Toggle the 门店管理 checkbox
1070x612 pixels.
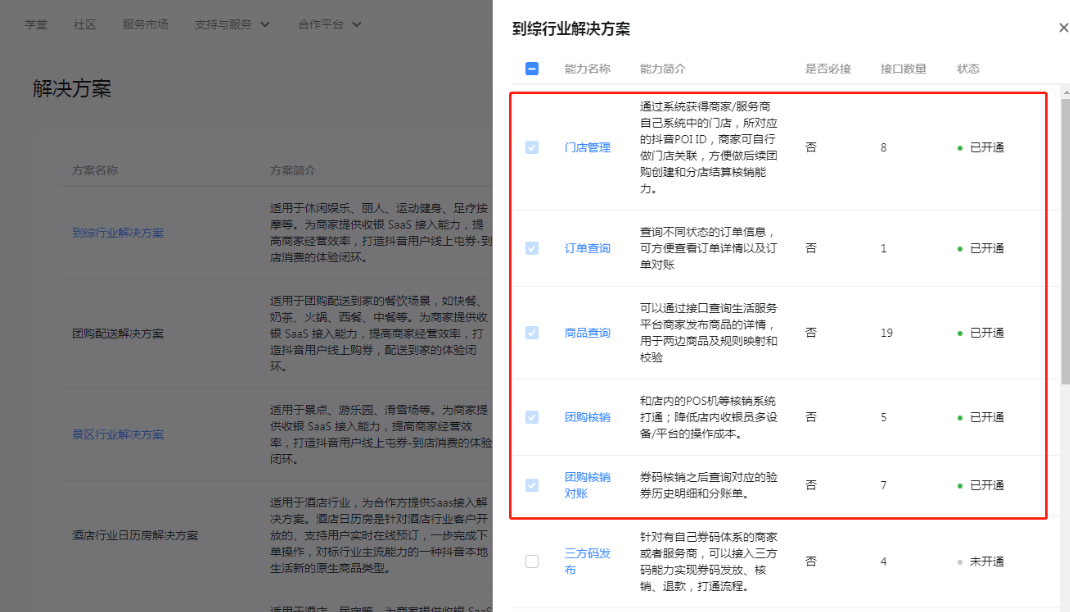click(532, 147)
